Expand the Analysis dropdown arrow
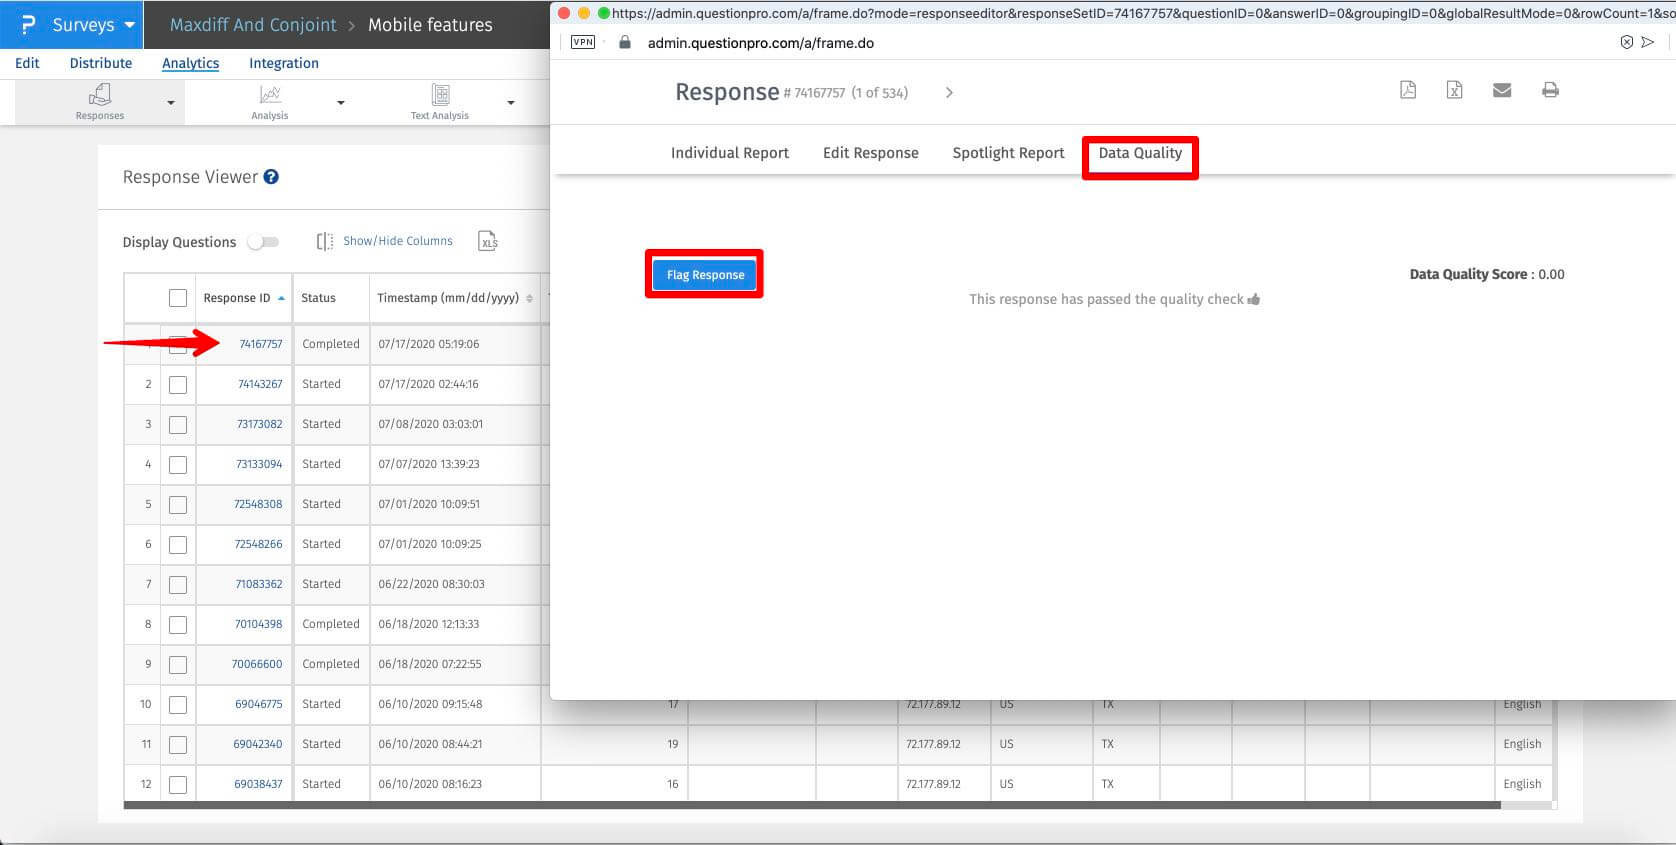The width and height of the screenshot is (1676, 845). pyautogui.click(x=341, y=103)
